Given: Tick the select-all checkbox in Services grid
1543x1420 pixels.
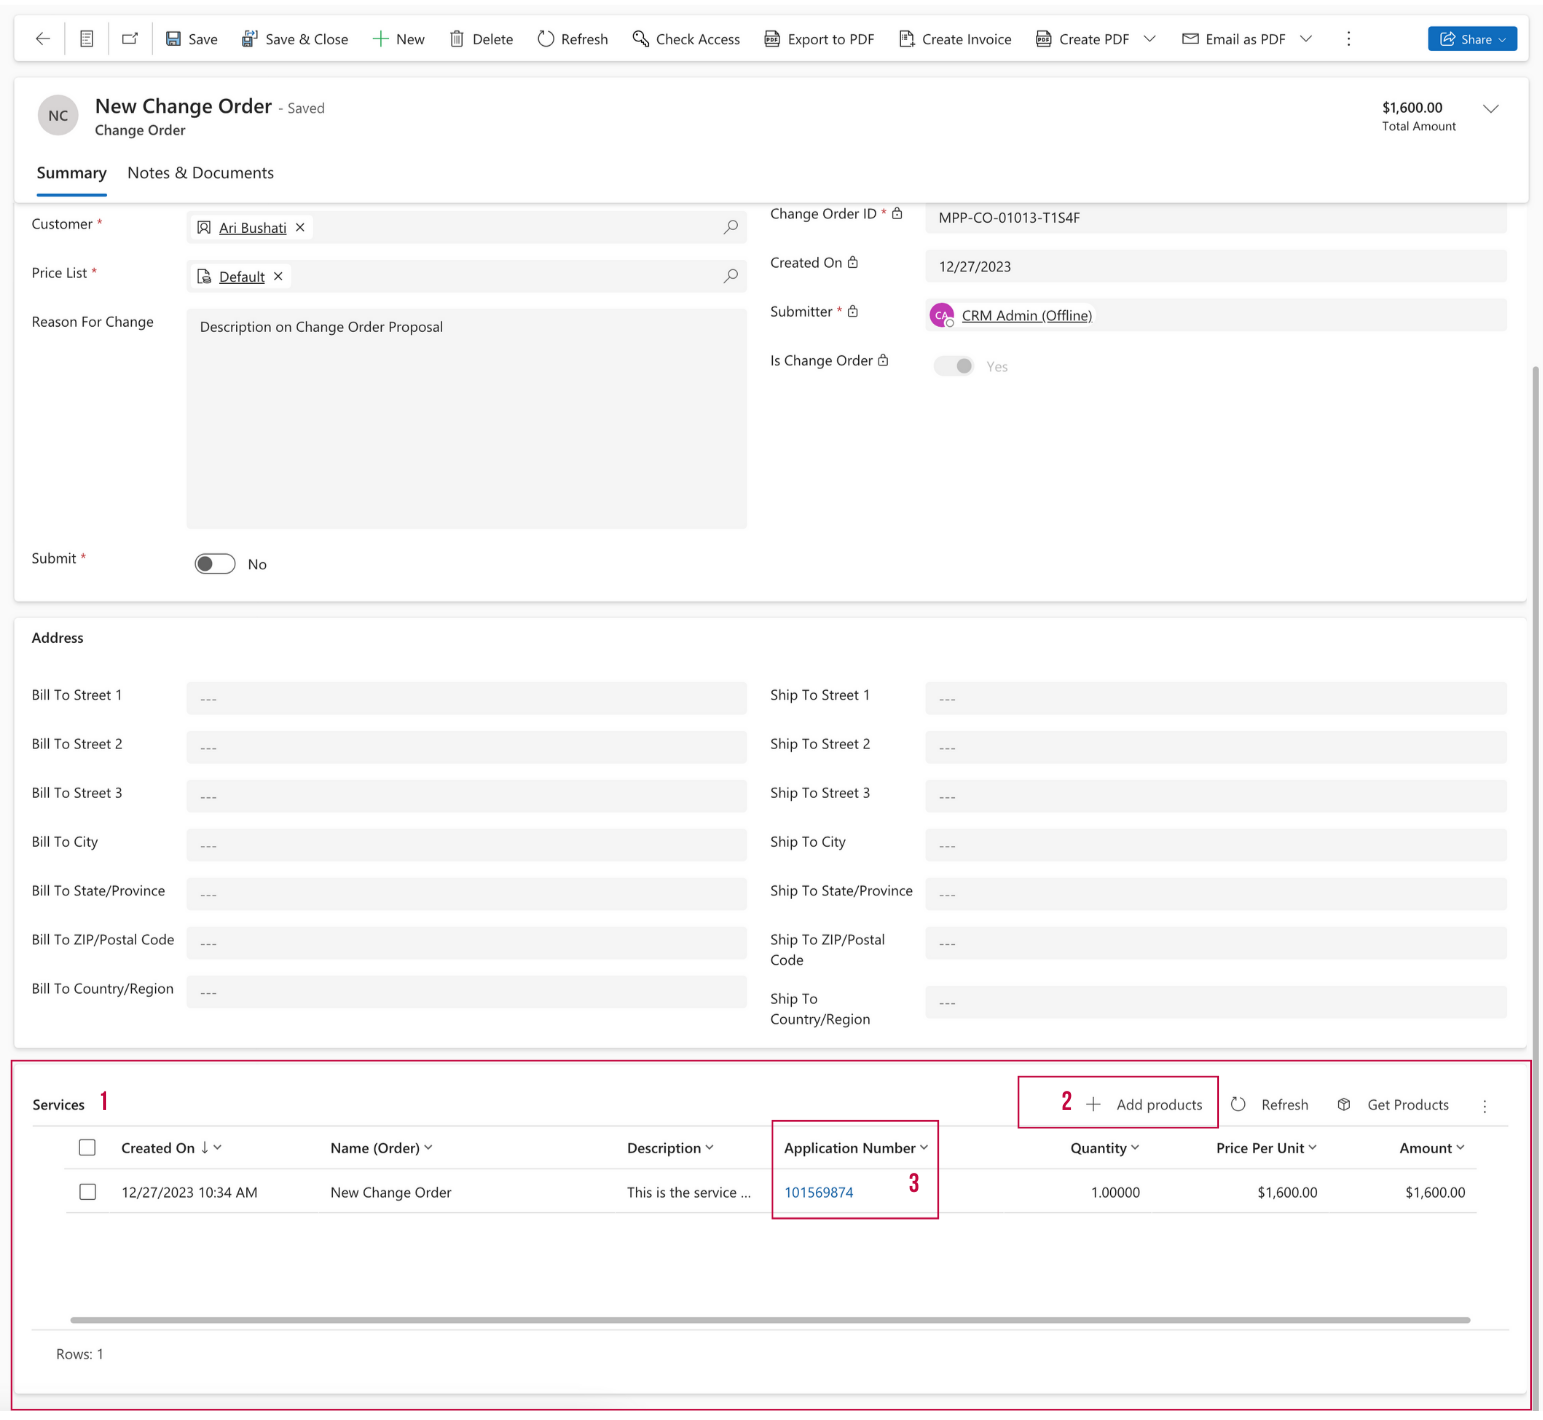Looking at the screenshot, I should [88, 1147].
